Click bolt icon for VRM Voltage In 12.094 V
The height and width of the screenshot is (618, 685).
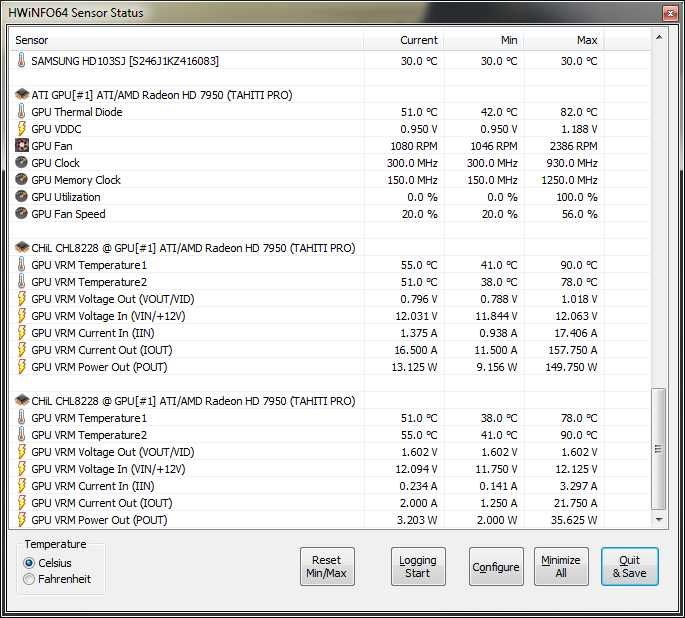[x=21, y=469]
